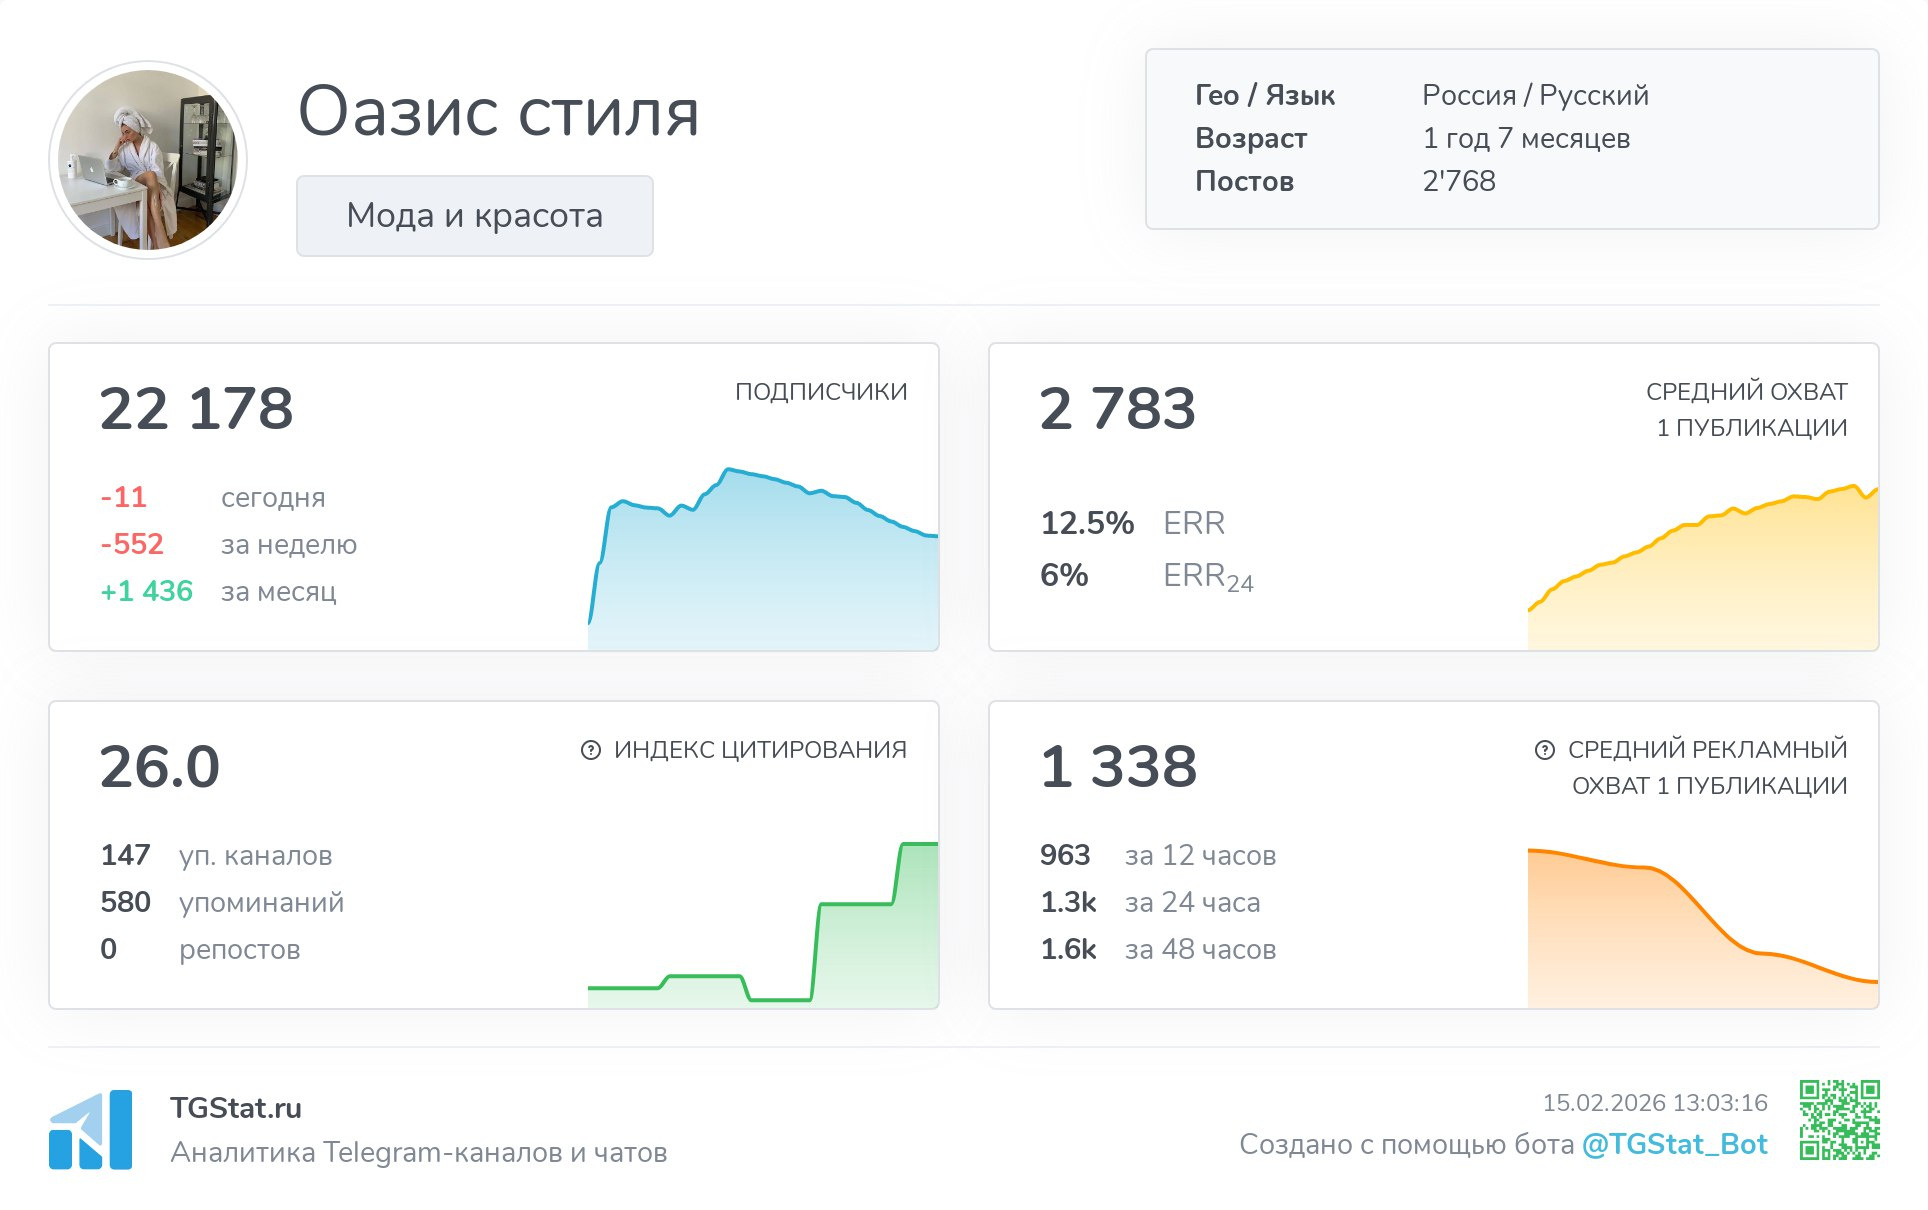1928x1210 pixels.
Task: Click the 26.0 citation index value
Action: coord(160,767)
